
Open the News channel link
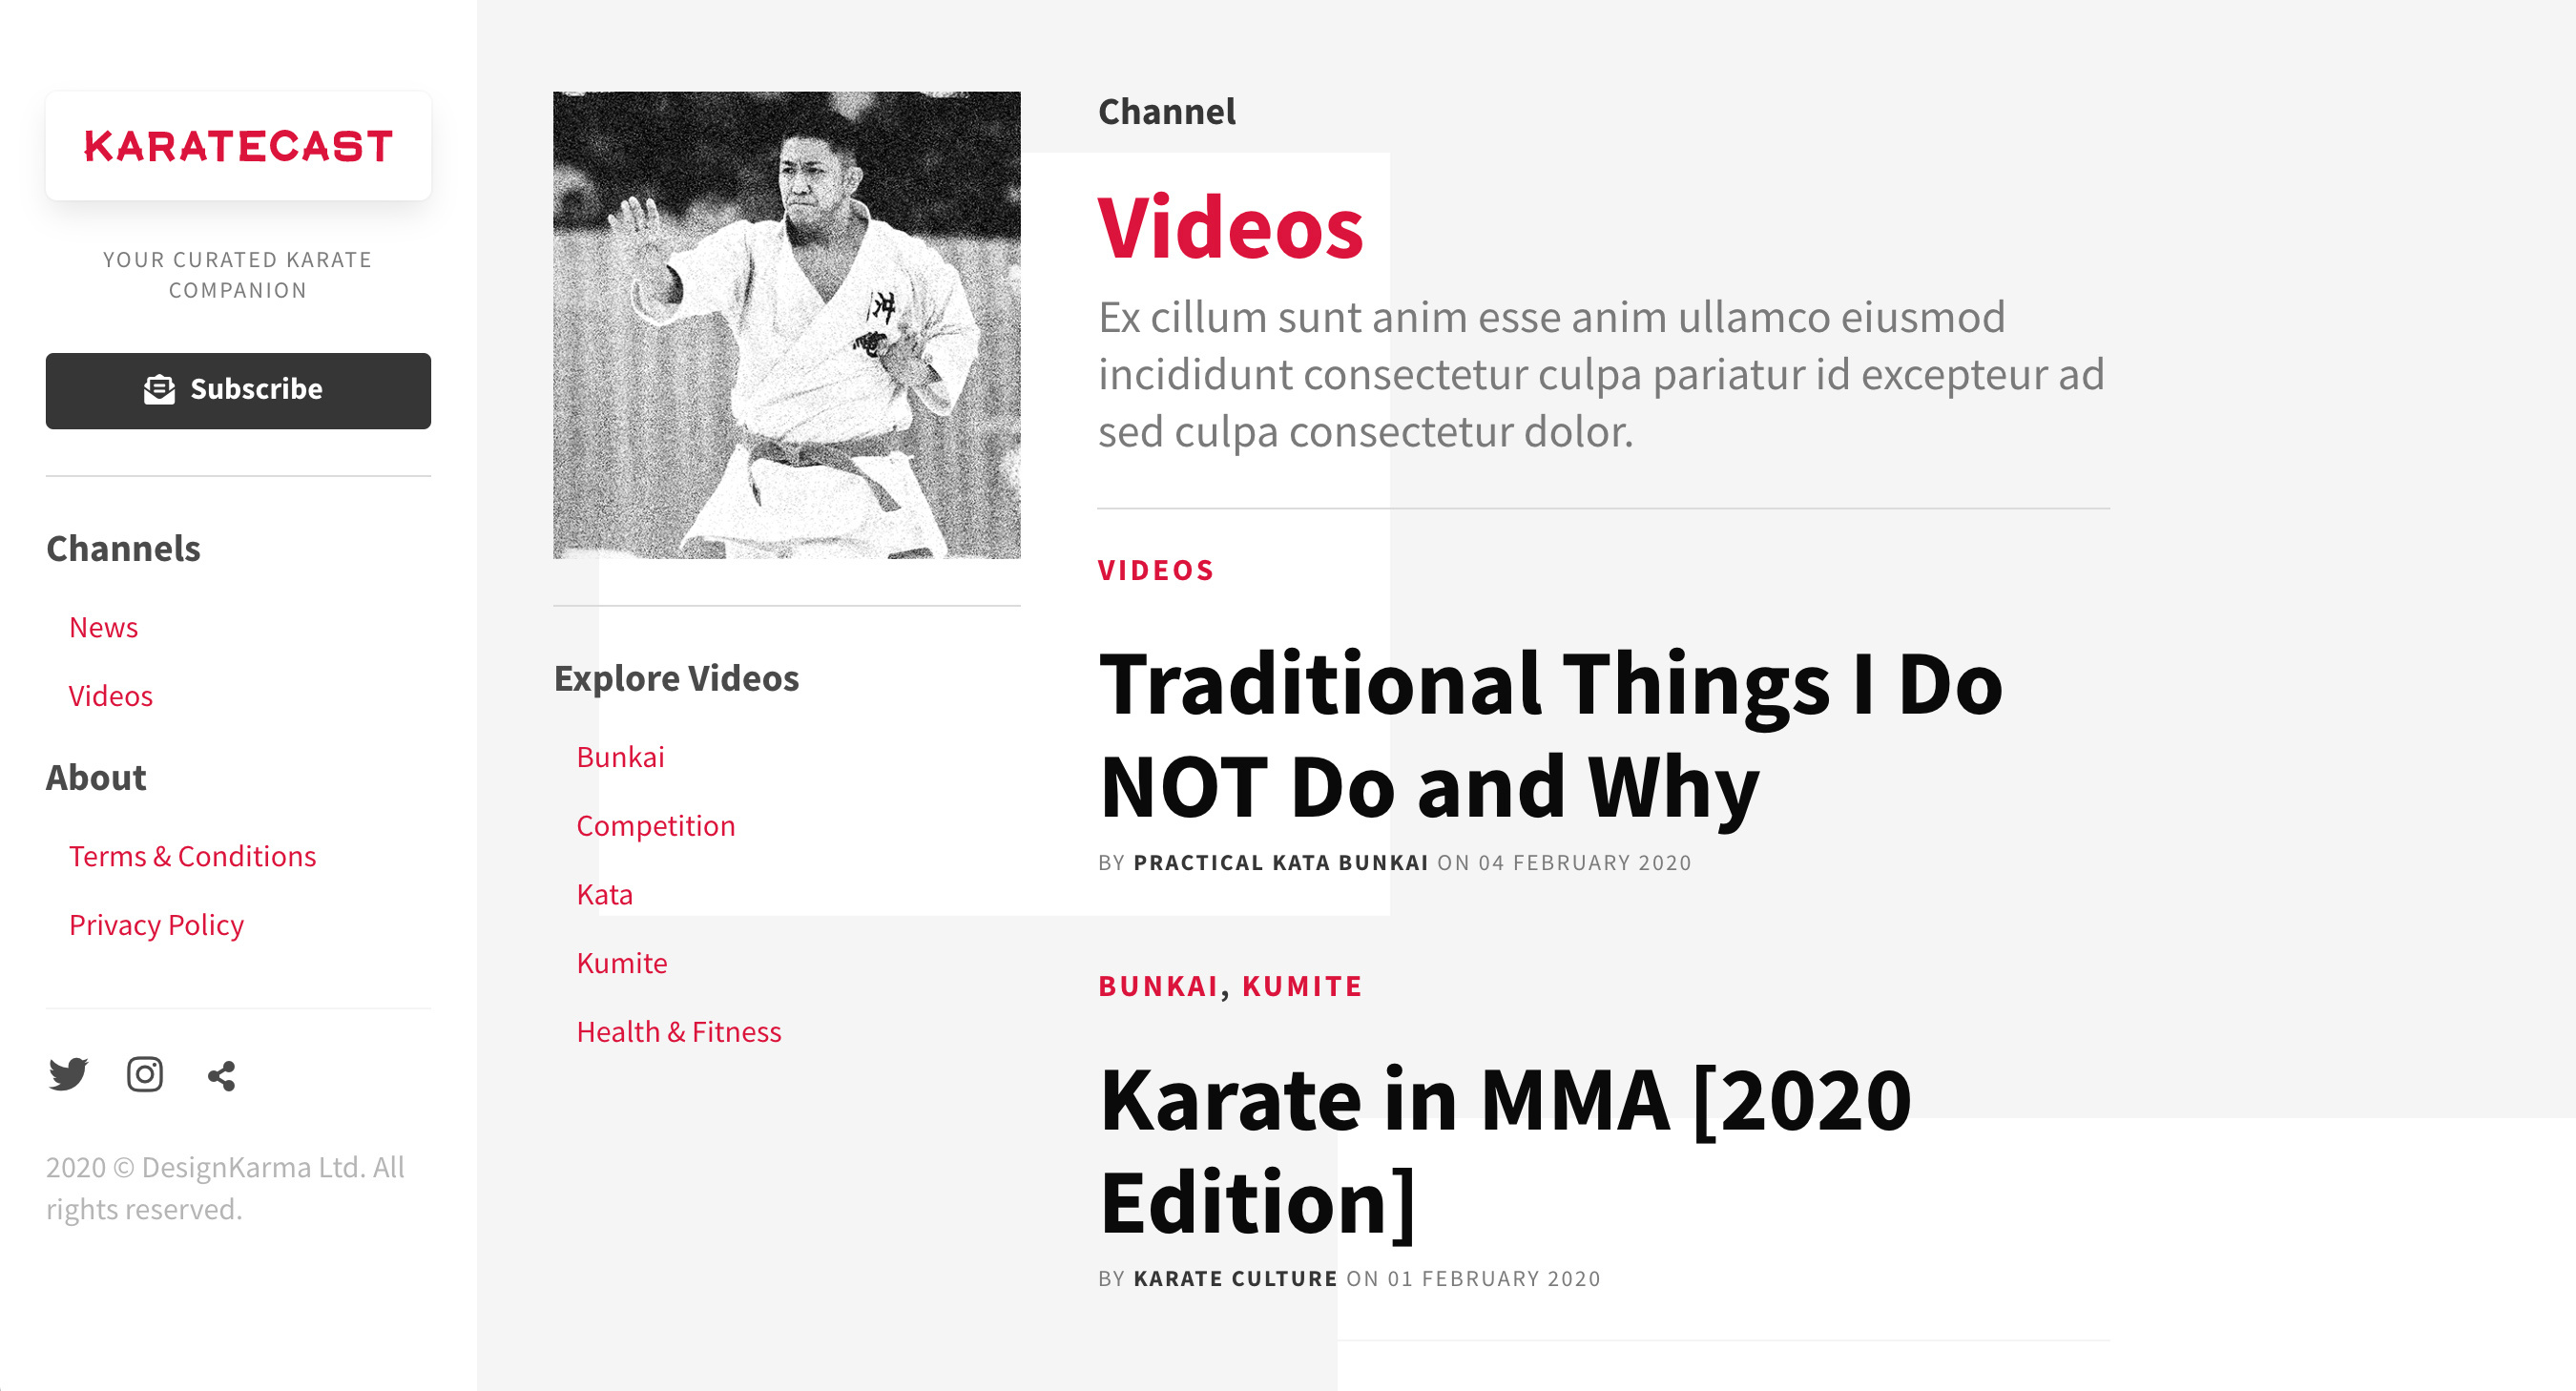pyautogui.click(x=103, y=627)
